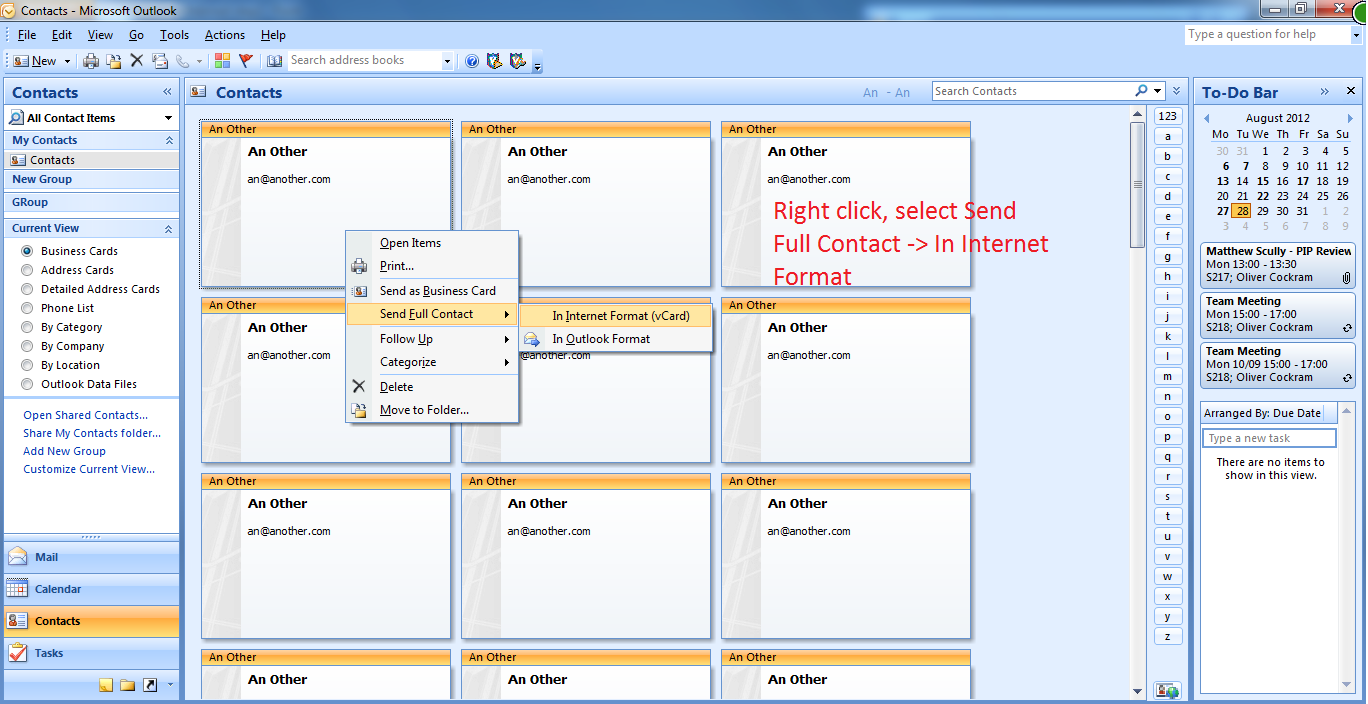Click the Delete X icon in the toolbar

tap(137, 61)
